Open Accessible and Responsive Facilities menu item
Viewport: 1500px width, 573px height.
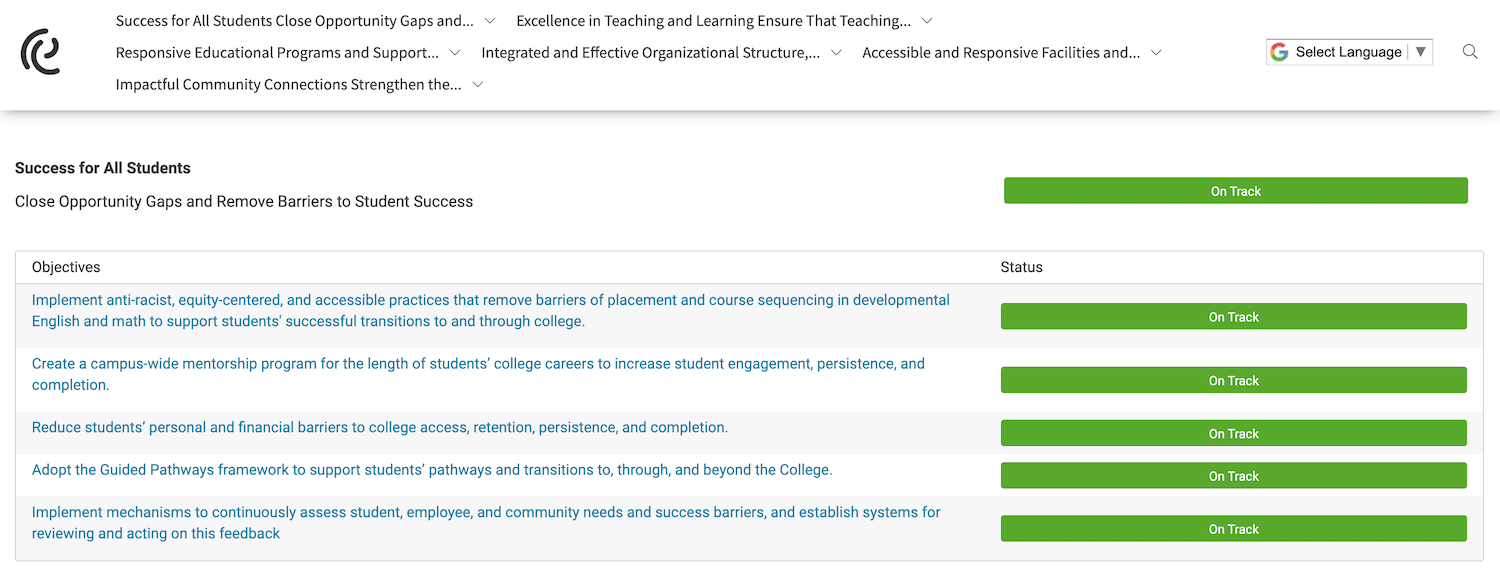point(1000,53)
